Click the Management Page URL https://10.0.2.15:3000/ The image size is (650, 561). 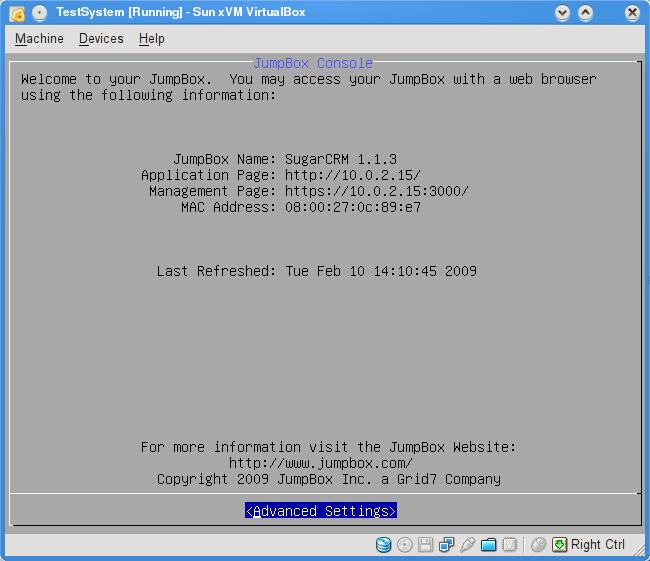click(x=377, y=191)
